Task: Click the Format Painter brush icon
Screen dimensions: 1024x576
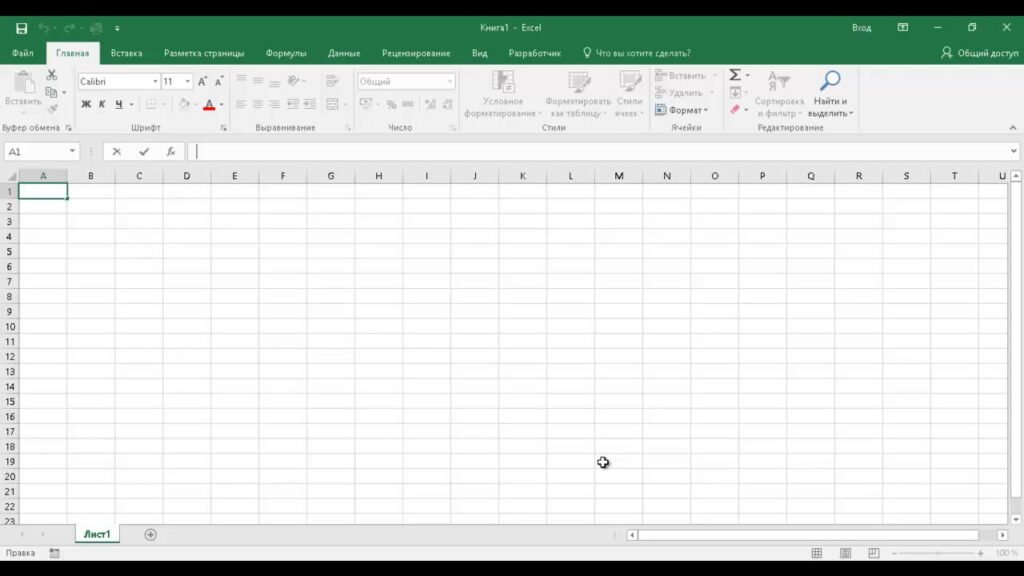Action: [52, 108]
